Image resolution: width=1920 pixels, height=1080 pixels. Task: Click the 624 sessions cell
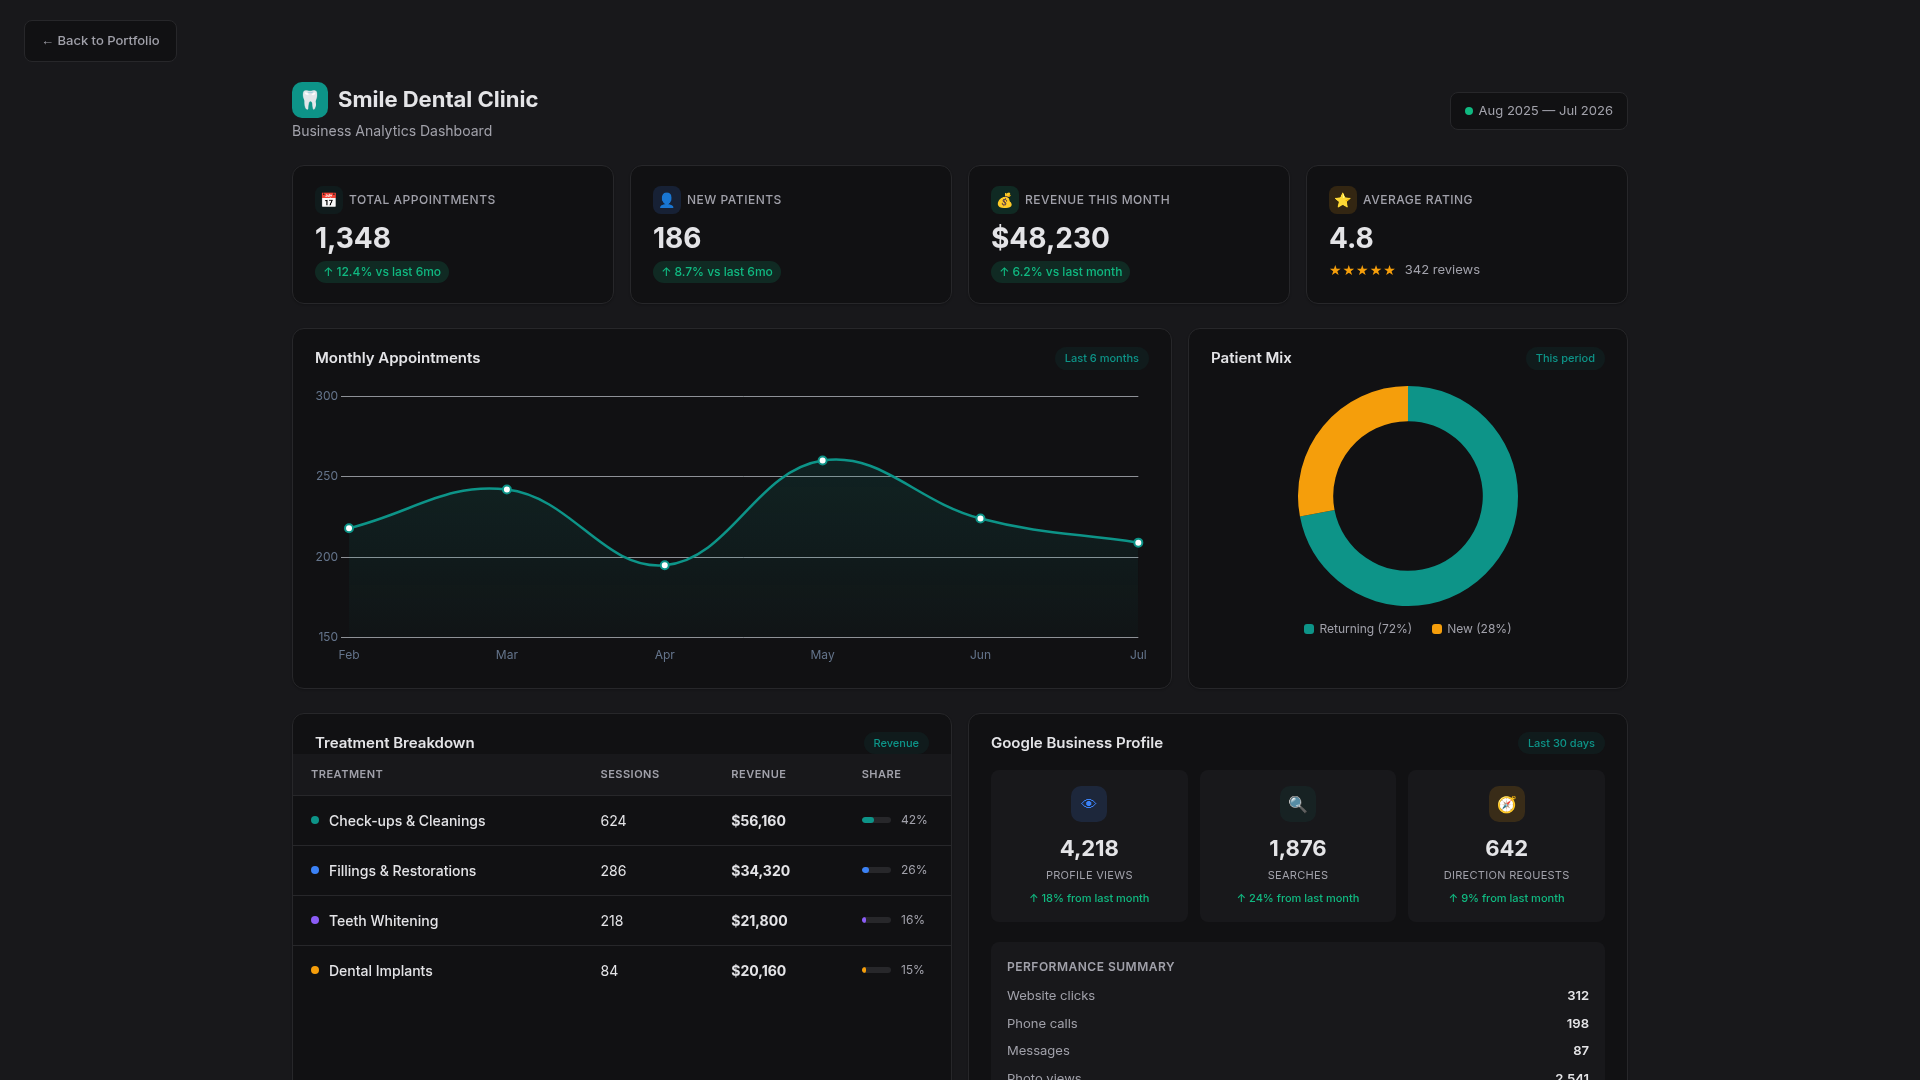pos(613,821)
